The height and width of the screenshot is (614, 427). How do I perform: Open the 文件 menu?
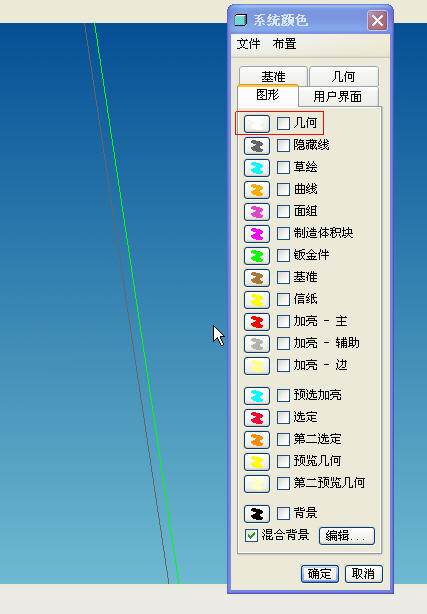(x=248, y=44)
